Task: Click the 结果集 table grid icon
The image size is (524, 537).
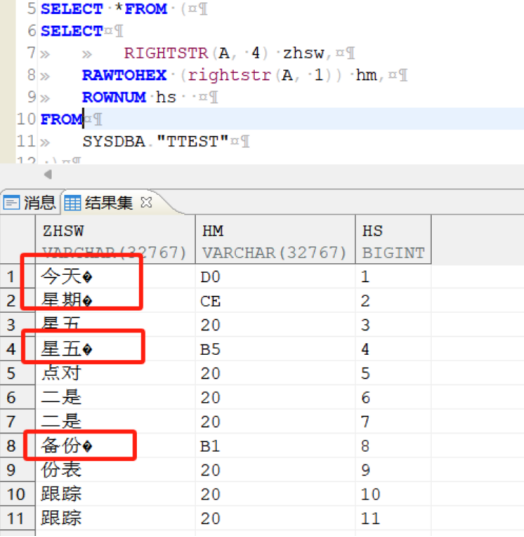Action: (x=72, y=203)
